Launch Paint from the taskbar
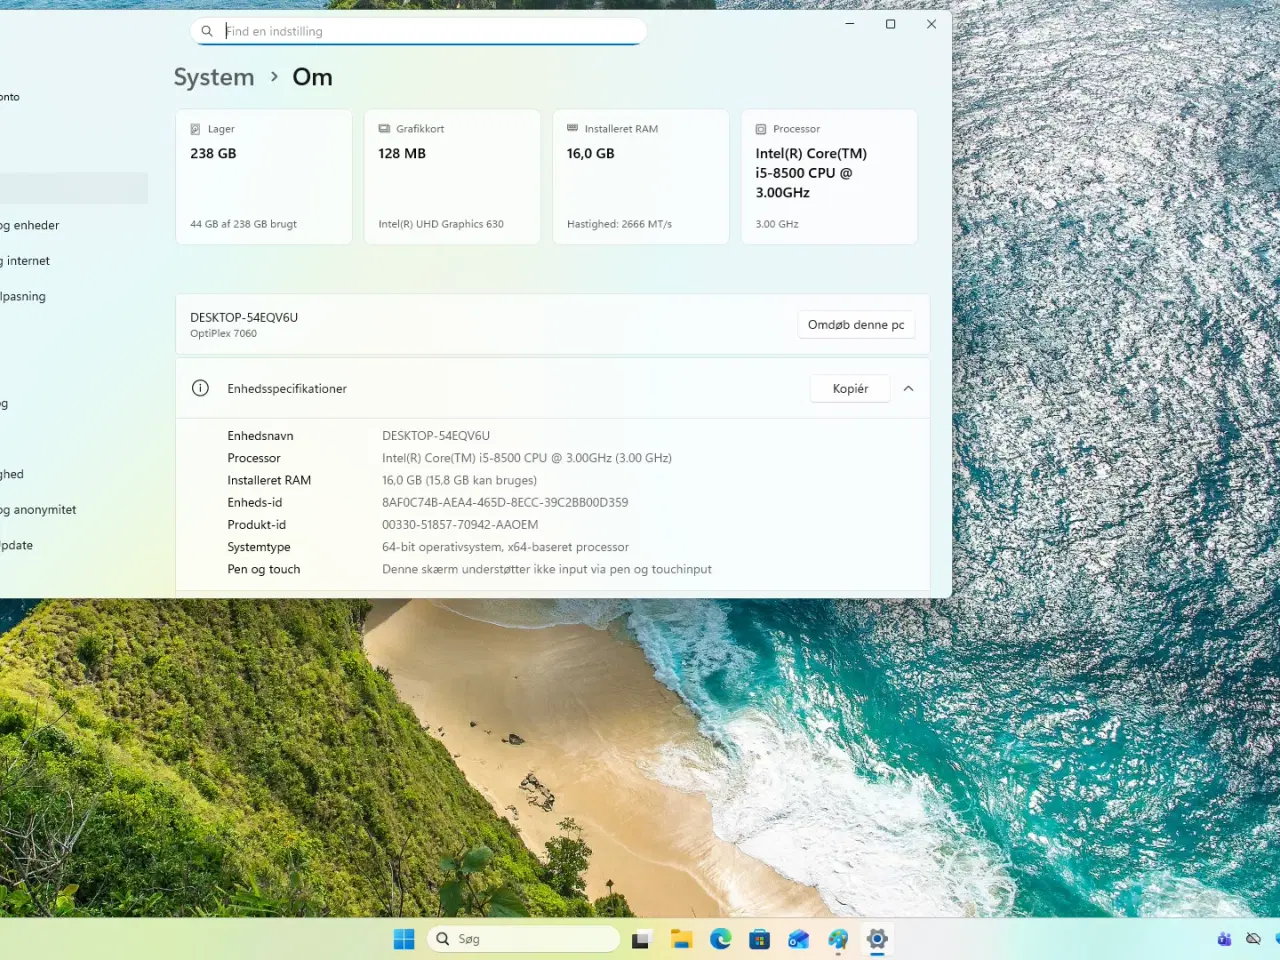1280x960 pixels. (x=837, y=938)
